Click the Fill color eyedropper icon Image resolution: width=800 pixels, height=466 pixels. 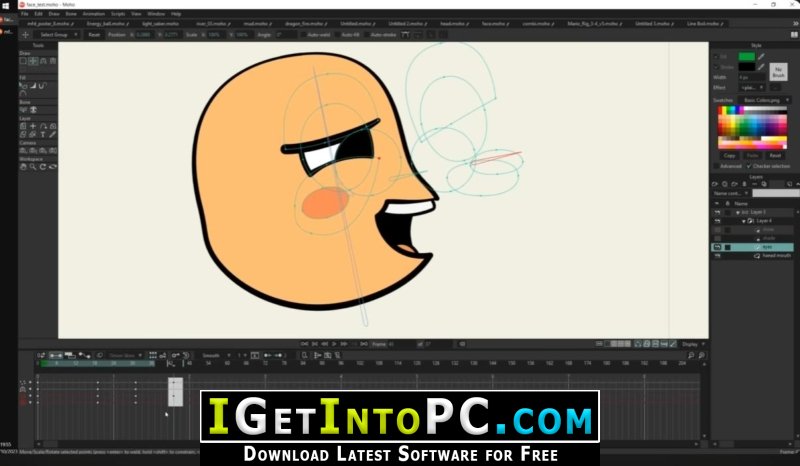(x=761, y=57)
